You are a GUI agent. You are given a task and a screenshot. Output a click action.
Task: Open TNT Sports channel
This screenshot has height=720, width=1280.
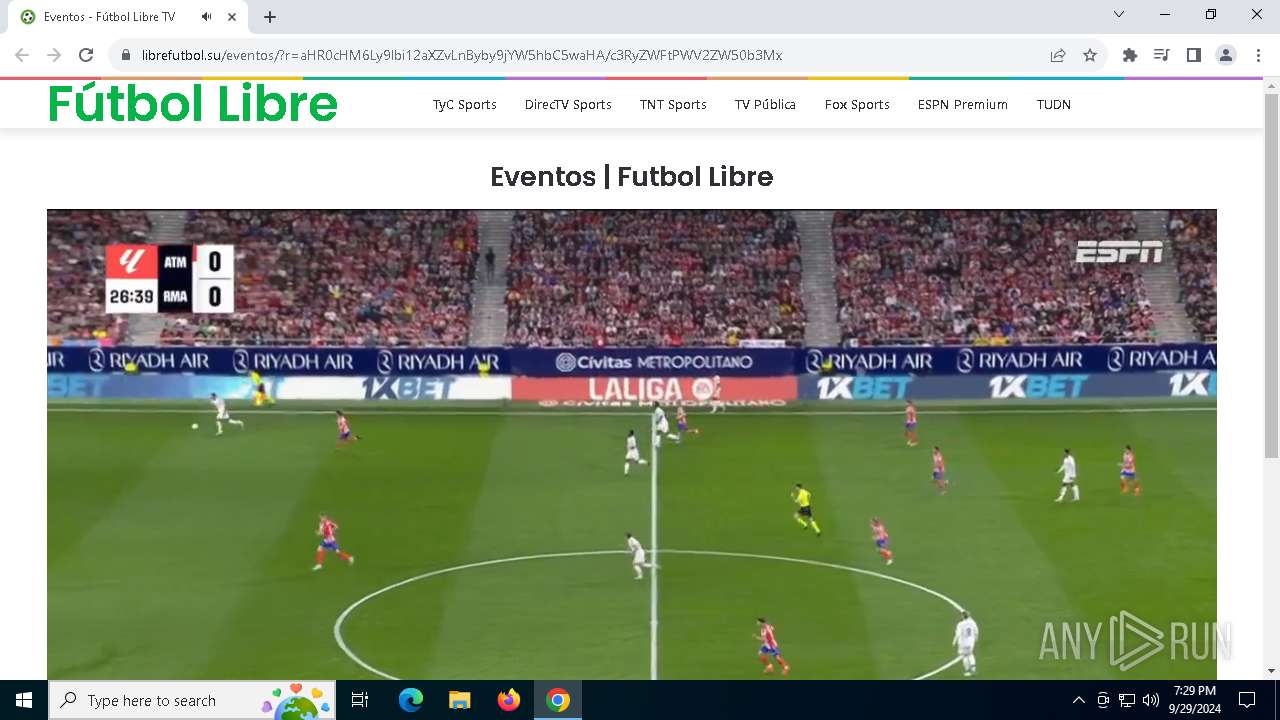coord(673,104)
